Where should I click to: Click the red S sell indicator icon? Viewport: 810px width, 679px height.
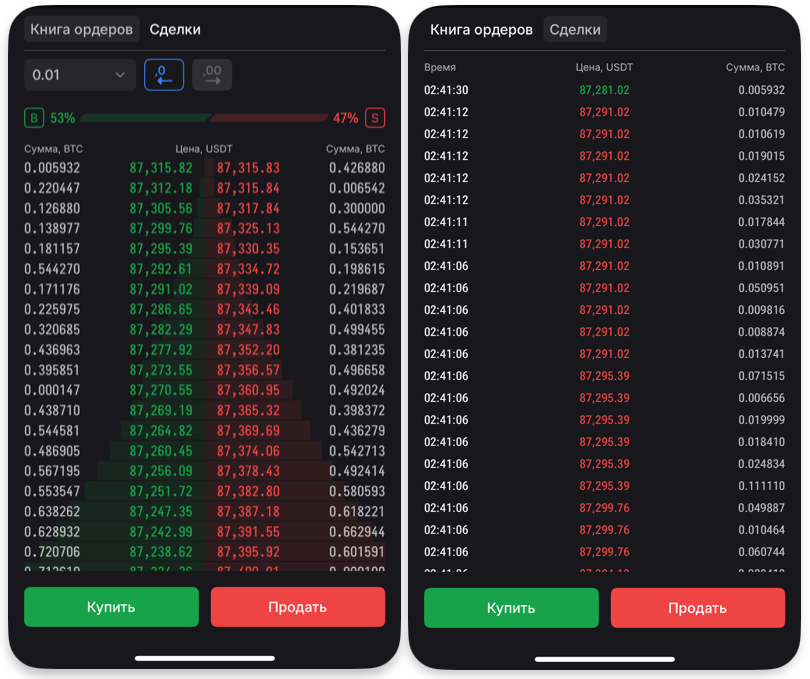pos(376,118)
